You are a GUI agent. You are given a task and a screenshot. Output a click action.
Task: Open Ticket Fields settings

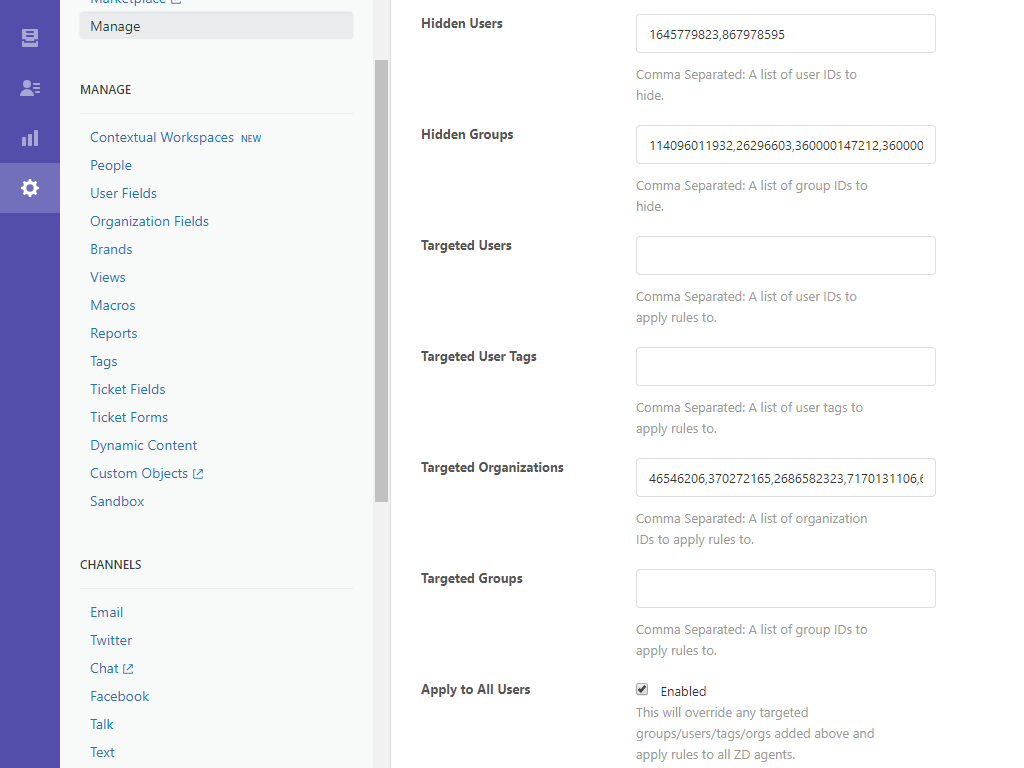128,390
